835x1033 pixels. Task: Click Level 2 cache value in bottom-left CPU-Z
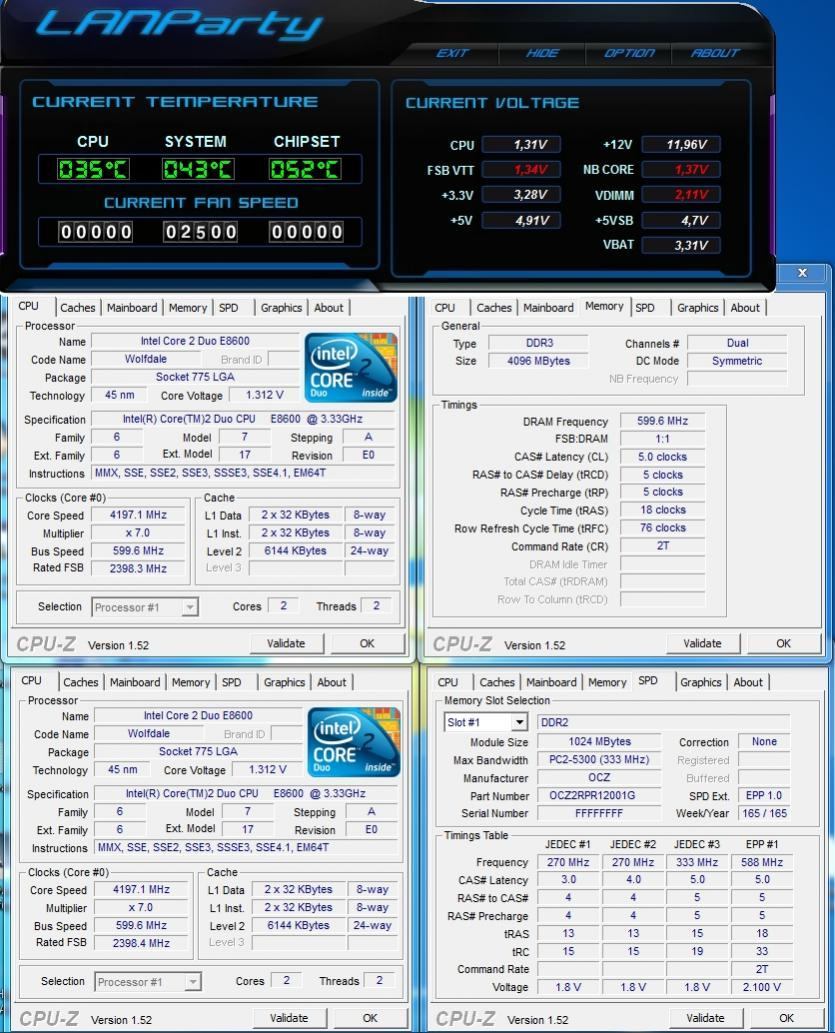(299, 926)
